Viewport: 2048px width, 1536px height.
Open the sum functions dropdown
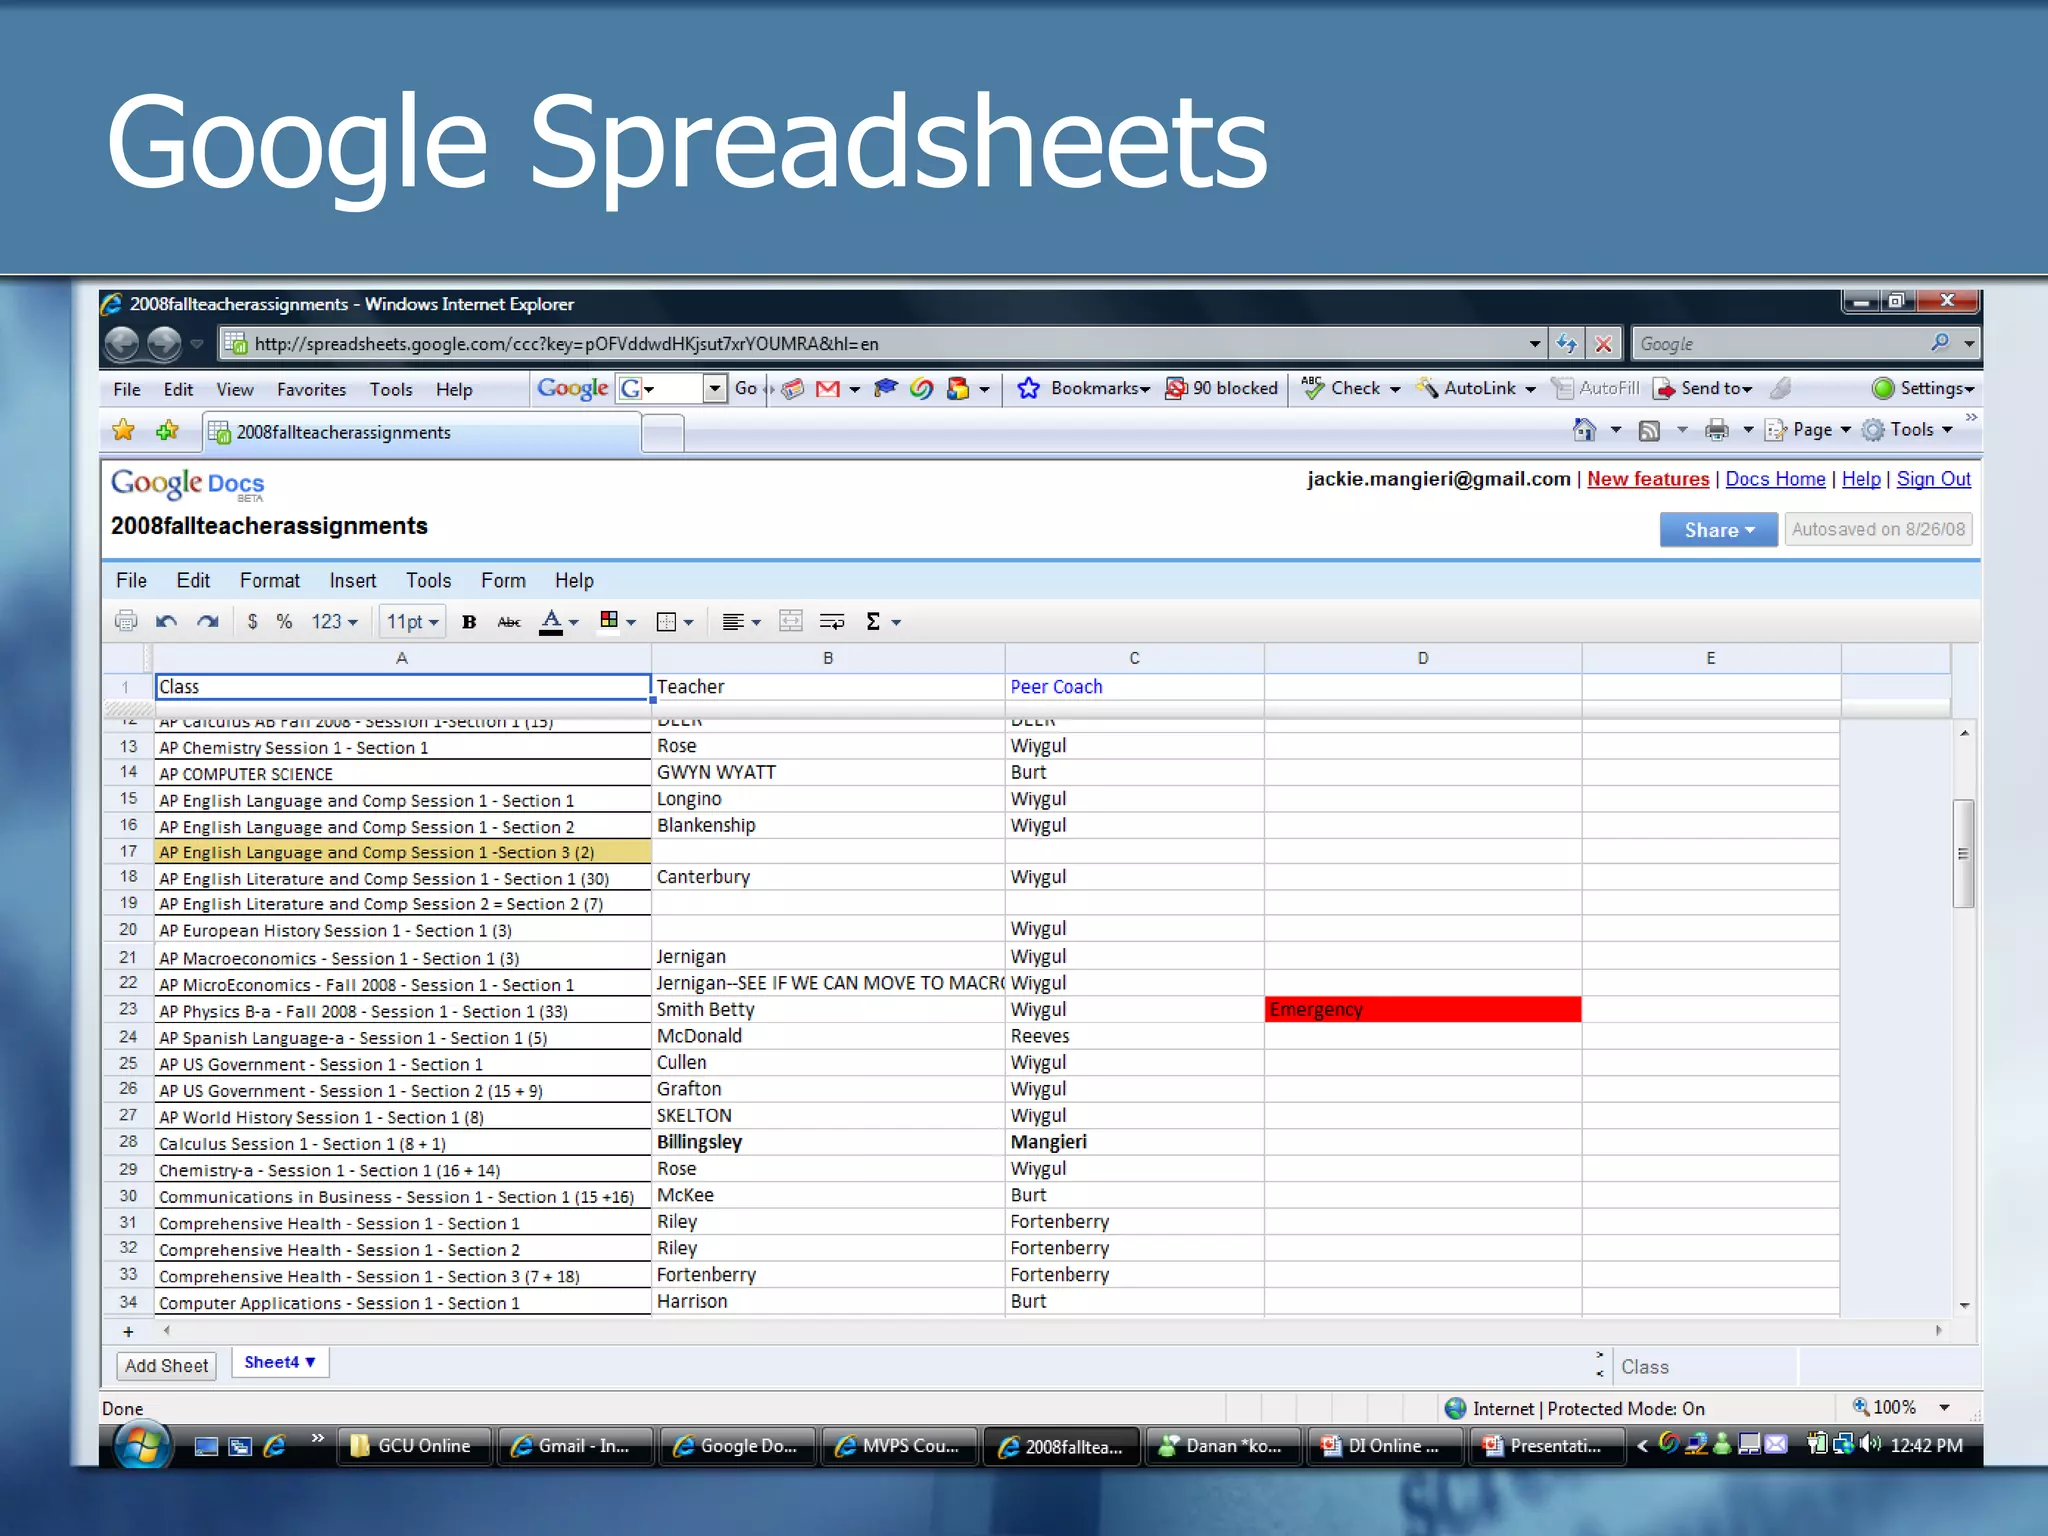click(x=883, y=622)
